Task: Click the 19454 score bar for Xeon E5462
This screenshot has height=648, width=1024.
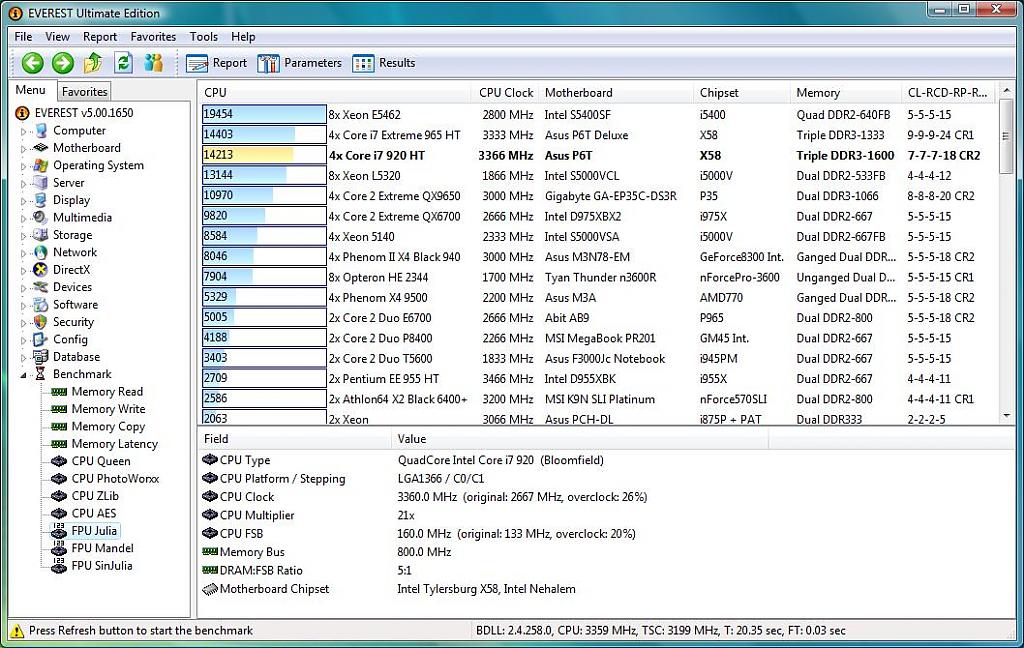Action: tap(264, 114)
